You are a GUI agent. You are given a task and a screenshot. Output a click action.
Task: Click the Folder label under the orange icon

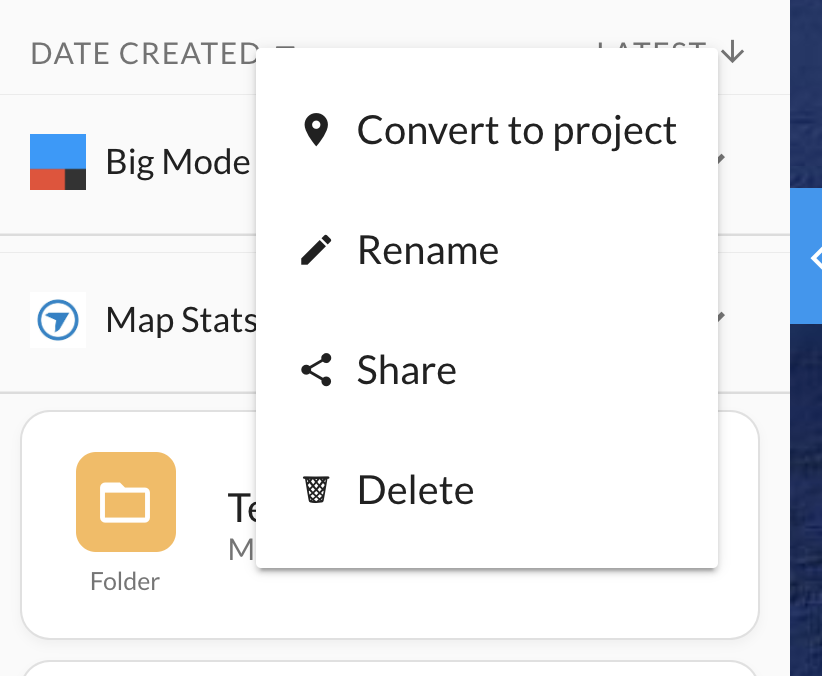[125, 582]
